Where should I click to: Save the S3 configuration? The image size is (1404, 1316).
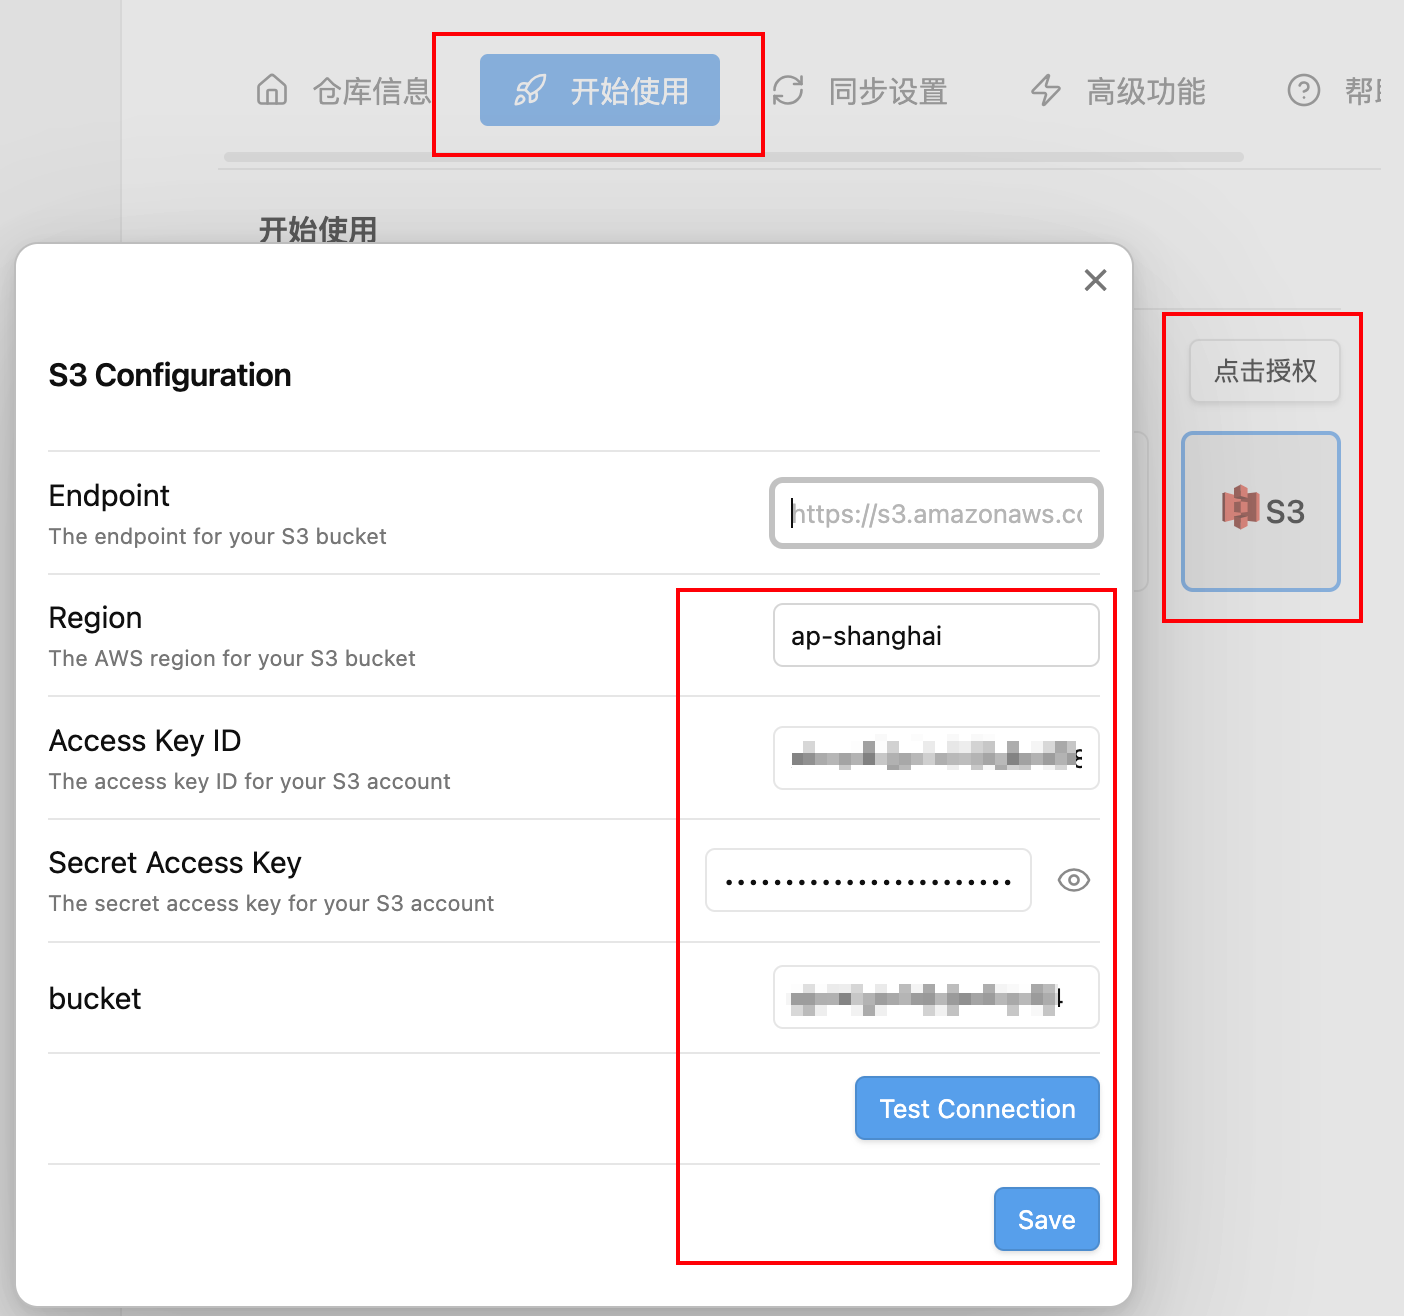pos(1046,1219)
